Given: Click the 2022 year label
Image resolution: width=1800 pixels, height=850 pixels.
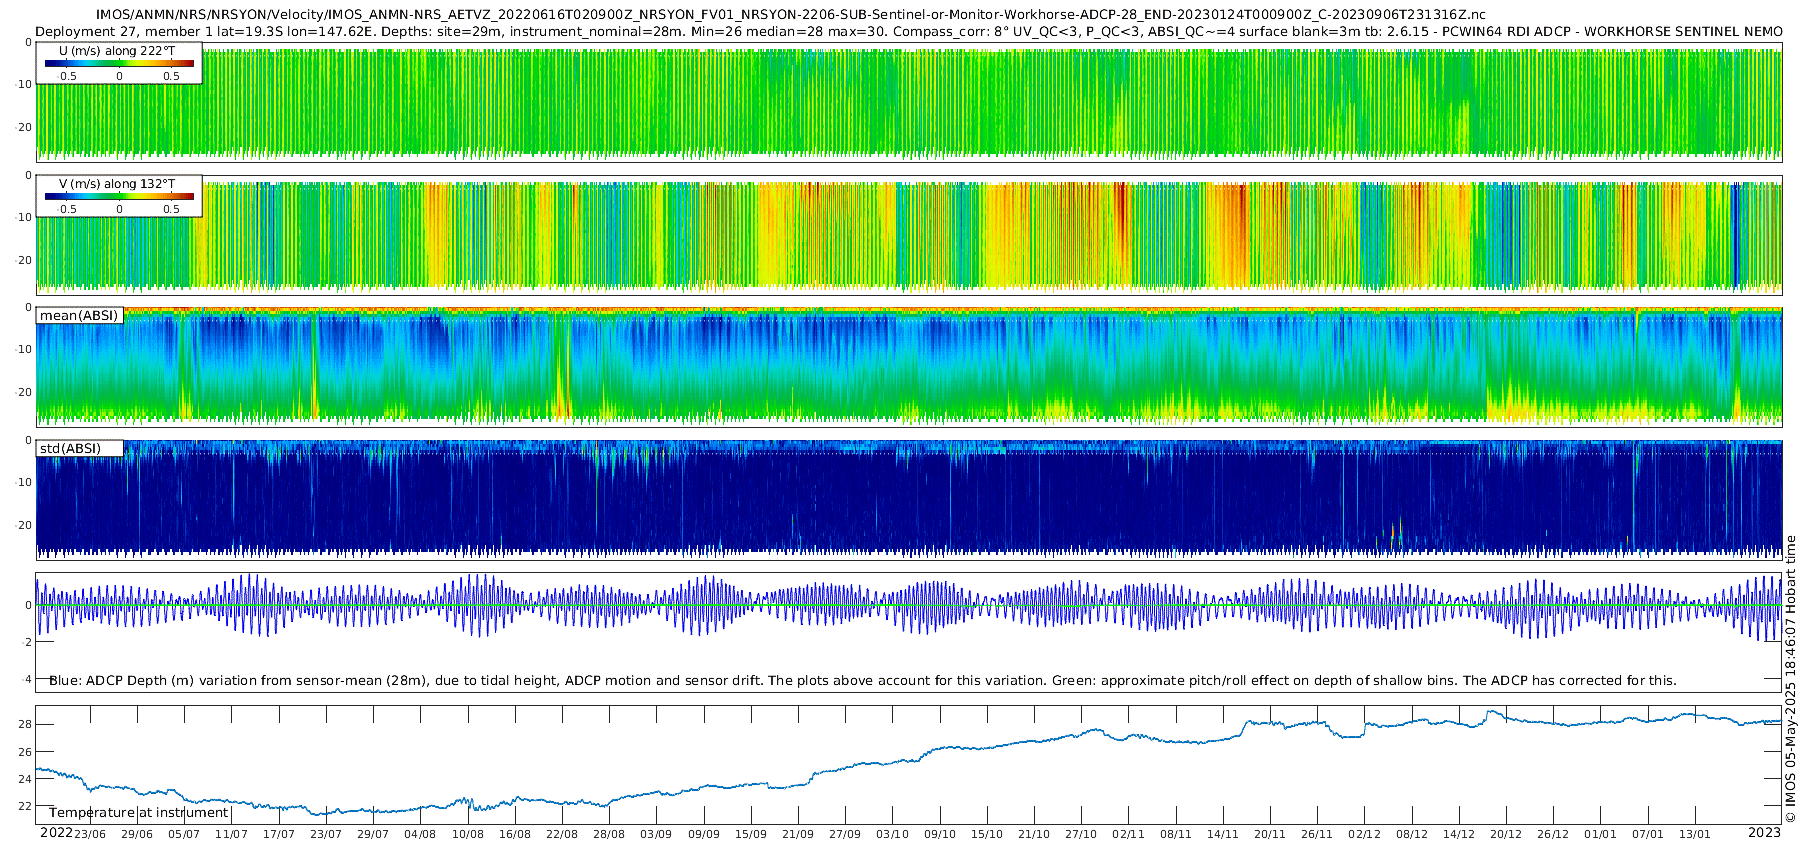Looking at the screenshot, I should pos(56,833).
